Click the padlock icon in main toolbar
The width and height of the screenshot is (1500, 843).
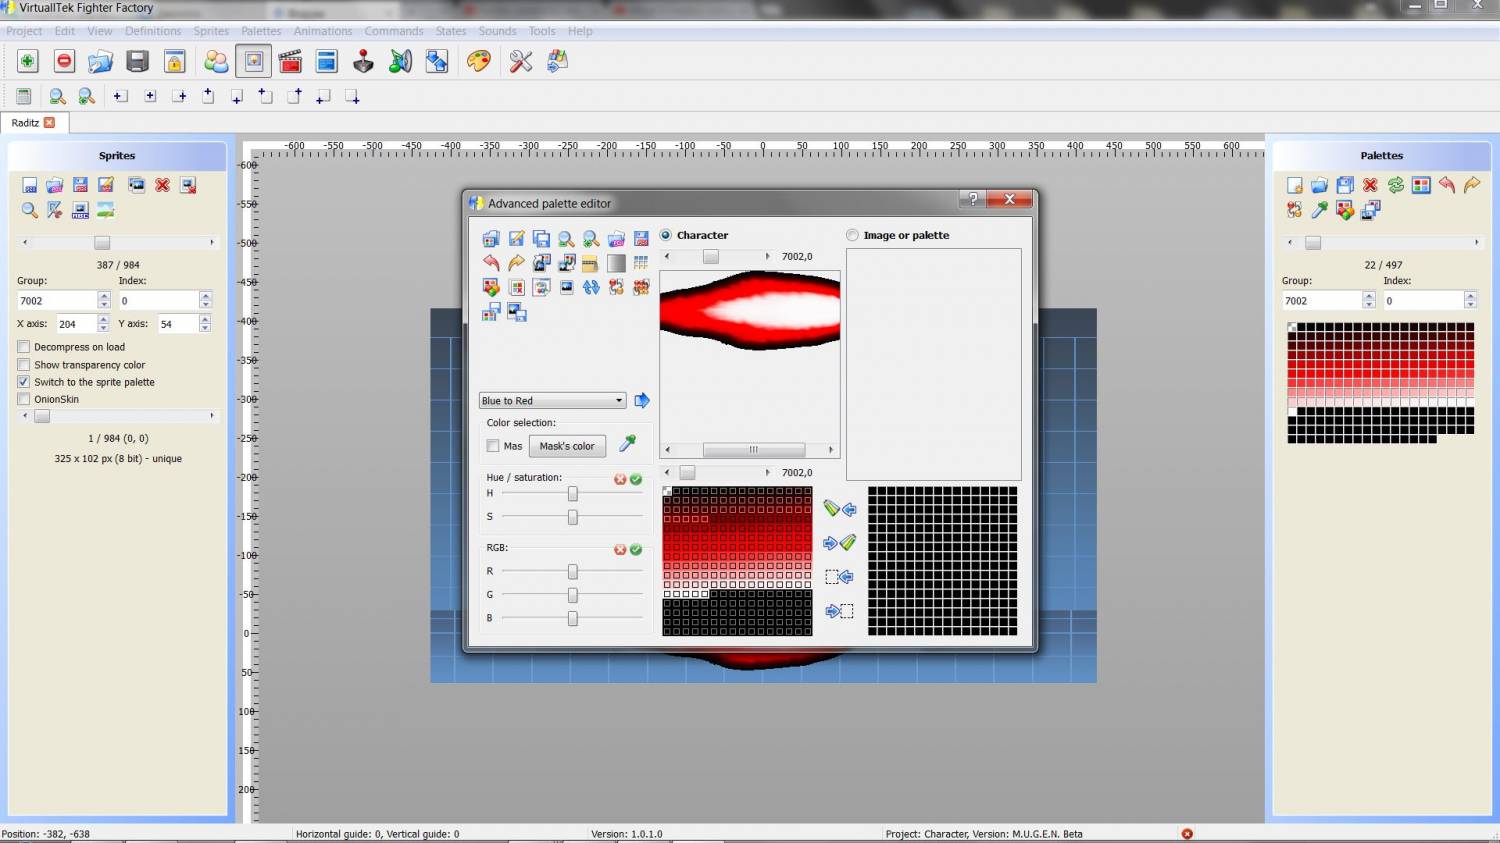point(175,62)
